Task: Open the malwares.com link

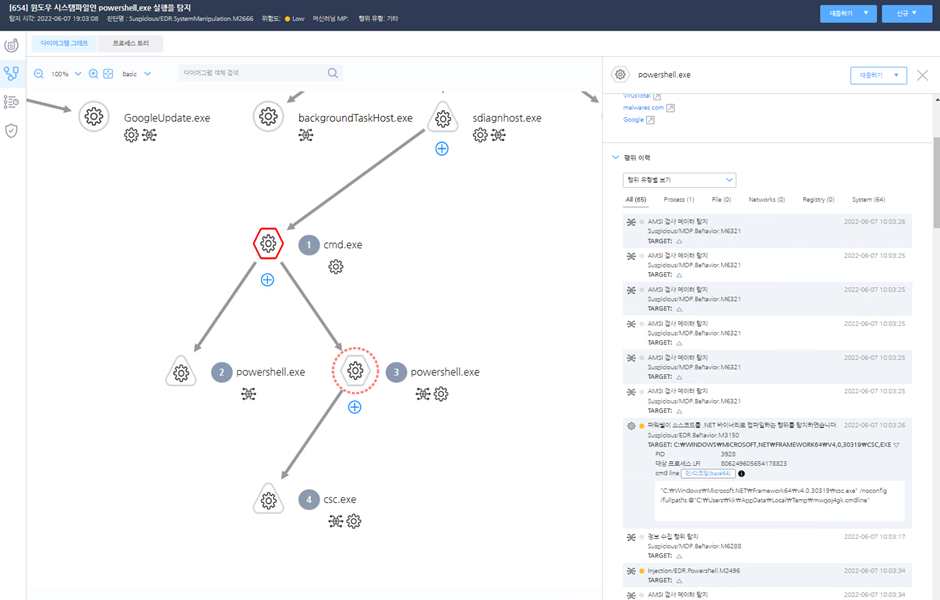Action: (x=643, y=108)
